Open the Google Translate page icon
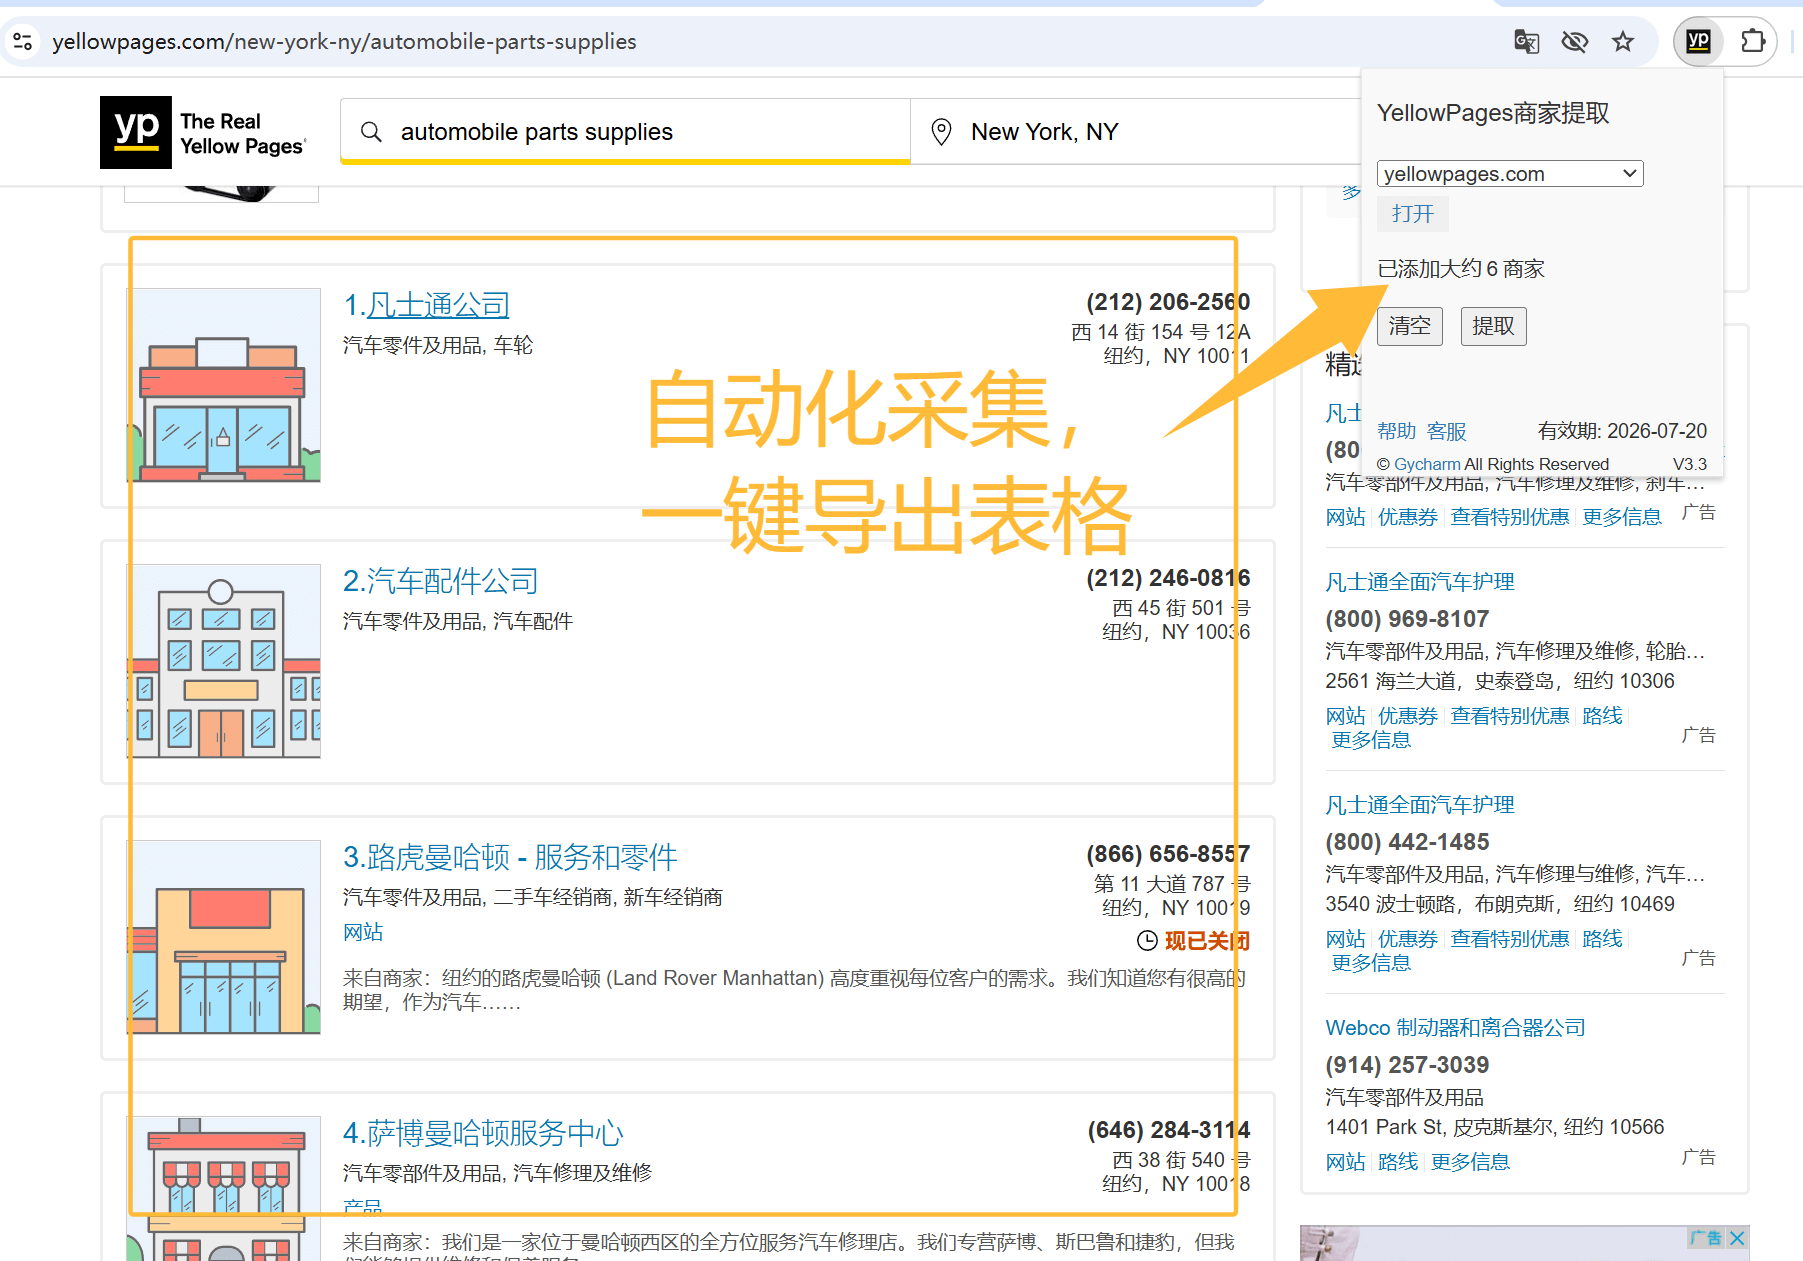 coord(1526,41)
